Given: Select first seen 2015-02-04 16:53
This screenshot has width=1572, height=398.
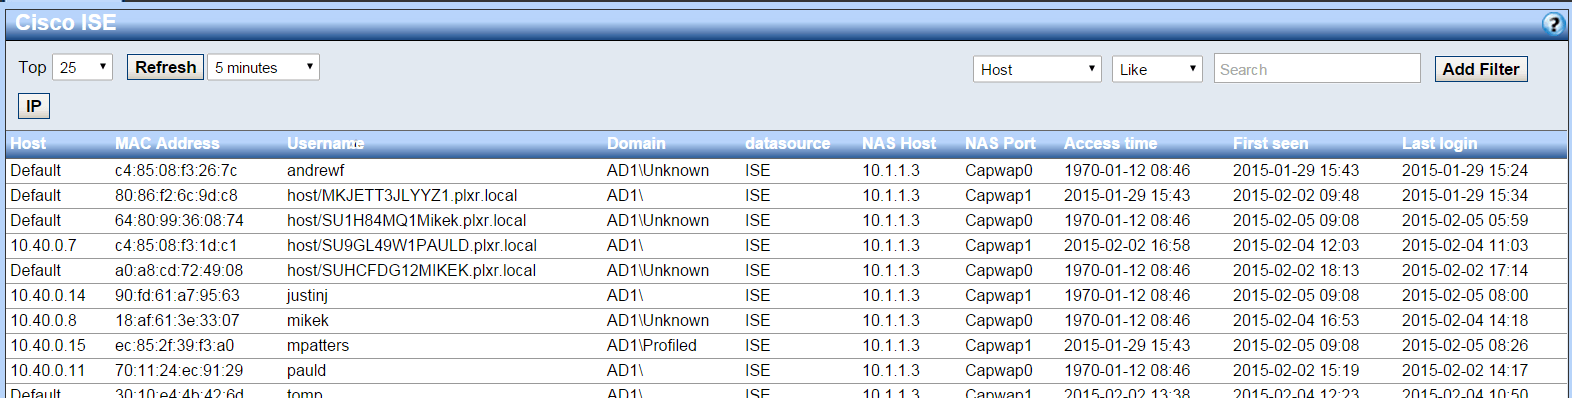Looking at the screenshot, I should [1296, 320].
